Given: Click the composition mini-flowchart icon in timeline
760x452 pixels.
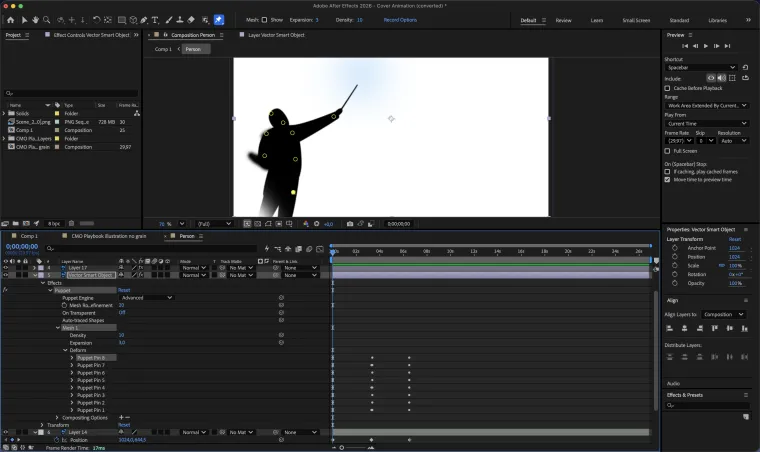Looking at the screenshot, I should coord(277,249).
